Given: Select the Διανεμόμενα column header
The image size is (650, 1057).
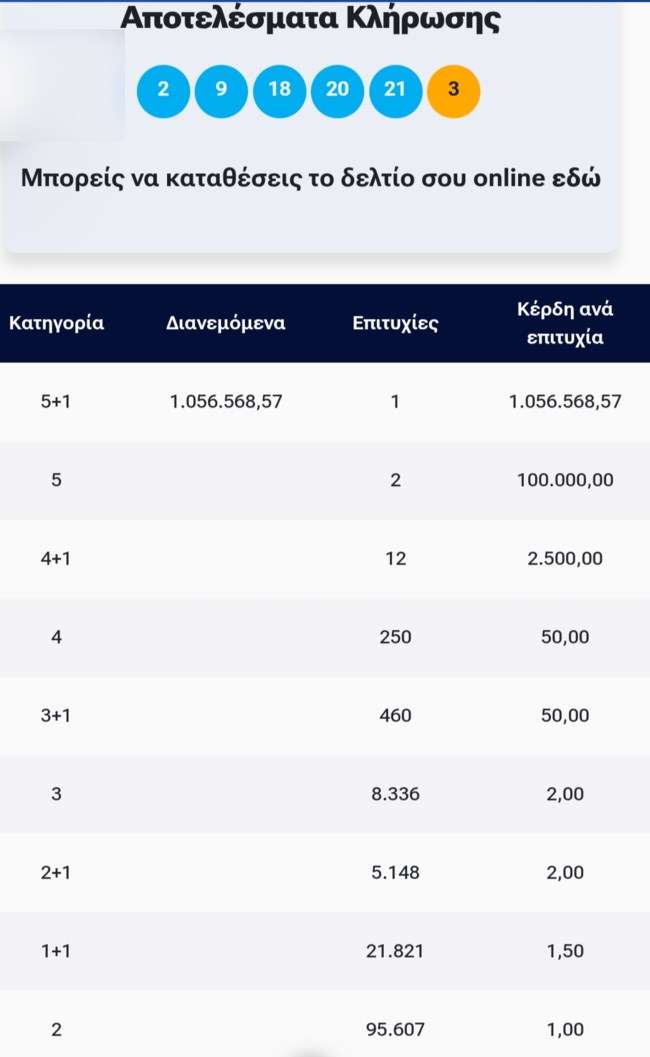Looking at the screenshot, I should pyautogui.click(x=226, y=322).
